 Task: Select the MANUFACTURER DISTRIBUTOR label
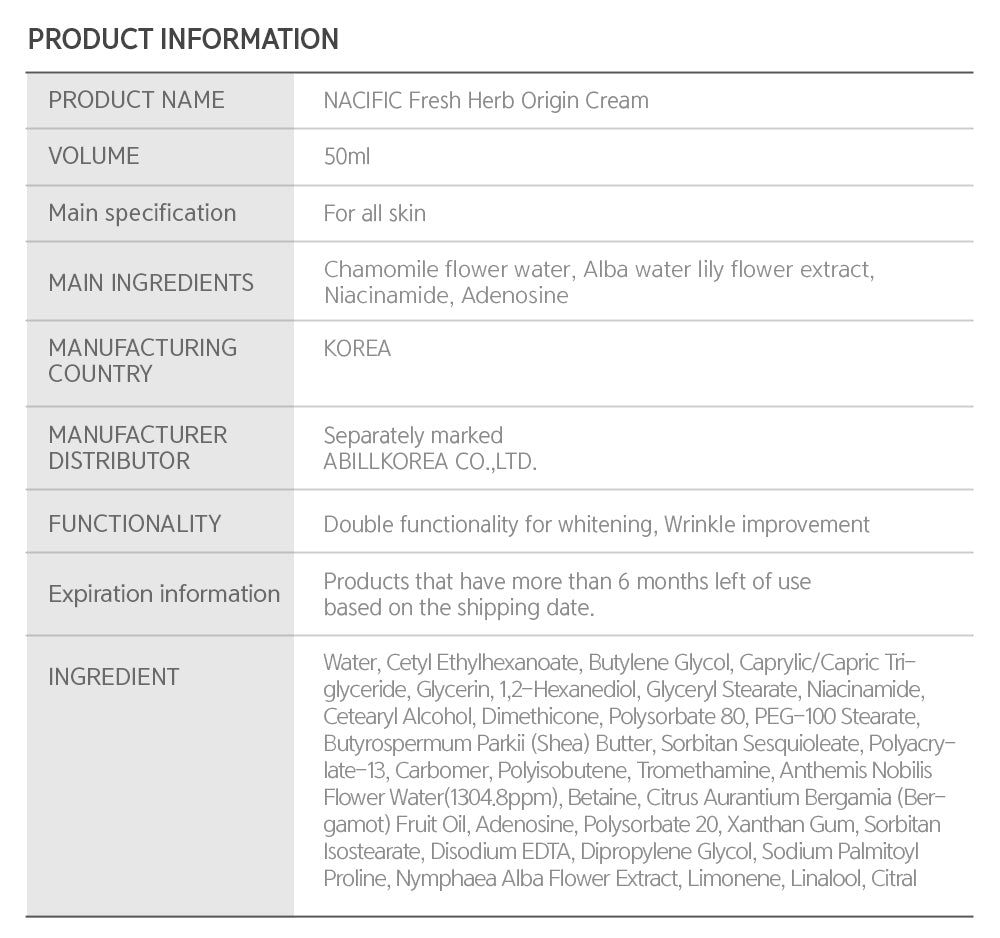coord(138,448)
